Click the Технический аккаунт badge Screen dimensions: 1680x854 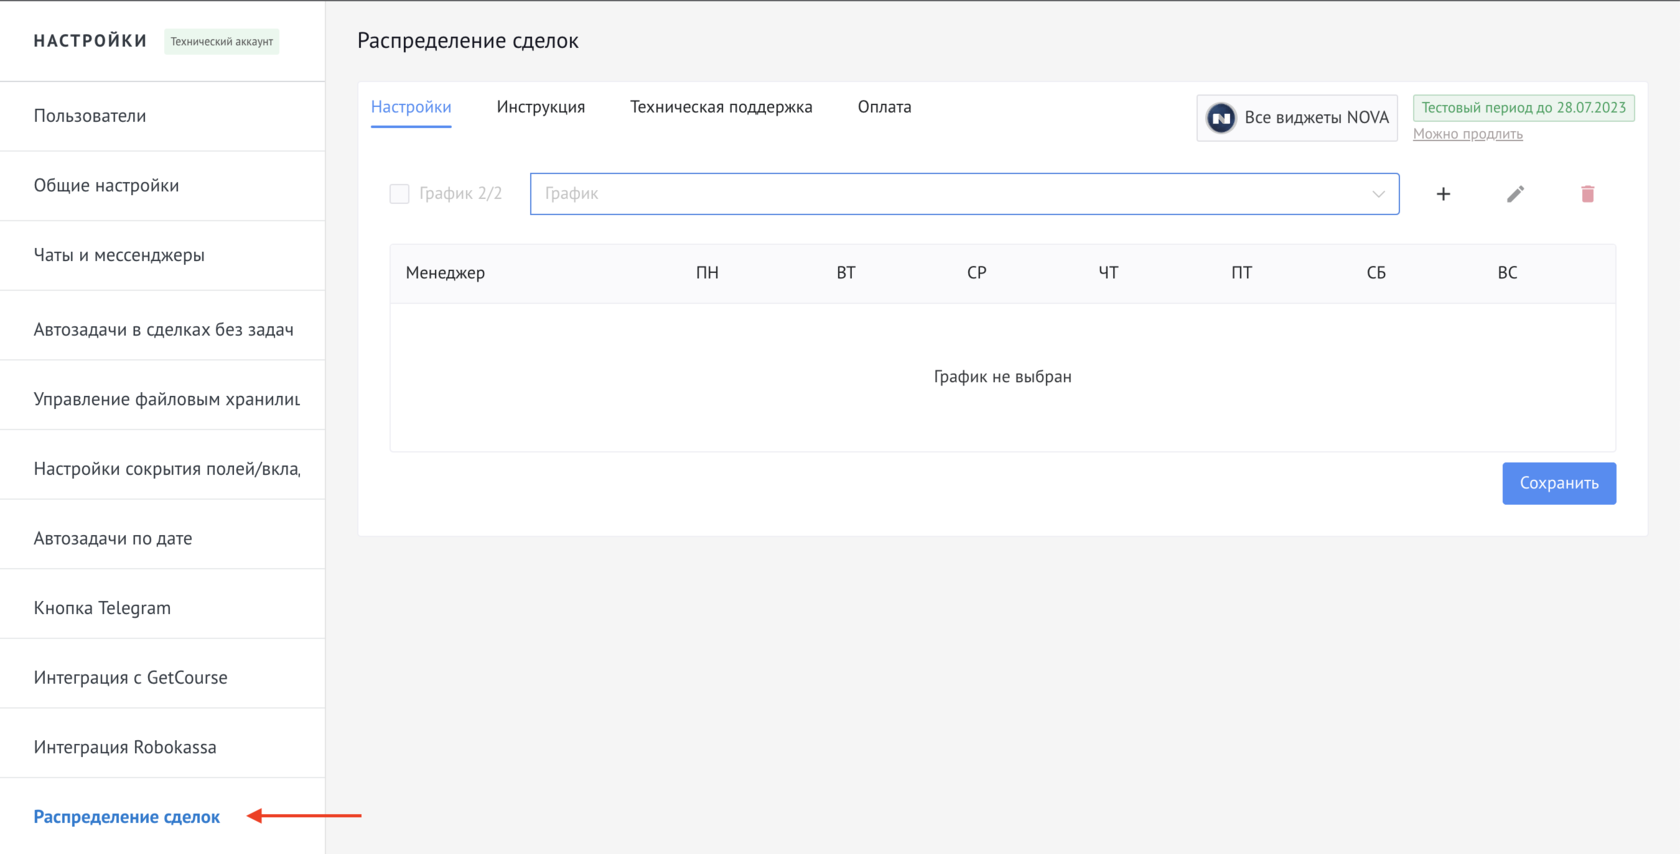(x=221, y=42)
